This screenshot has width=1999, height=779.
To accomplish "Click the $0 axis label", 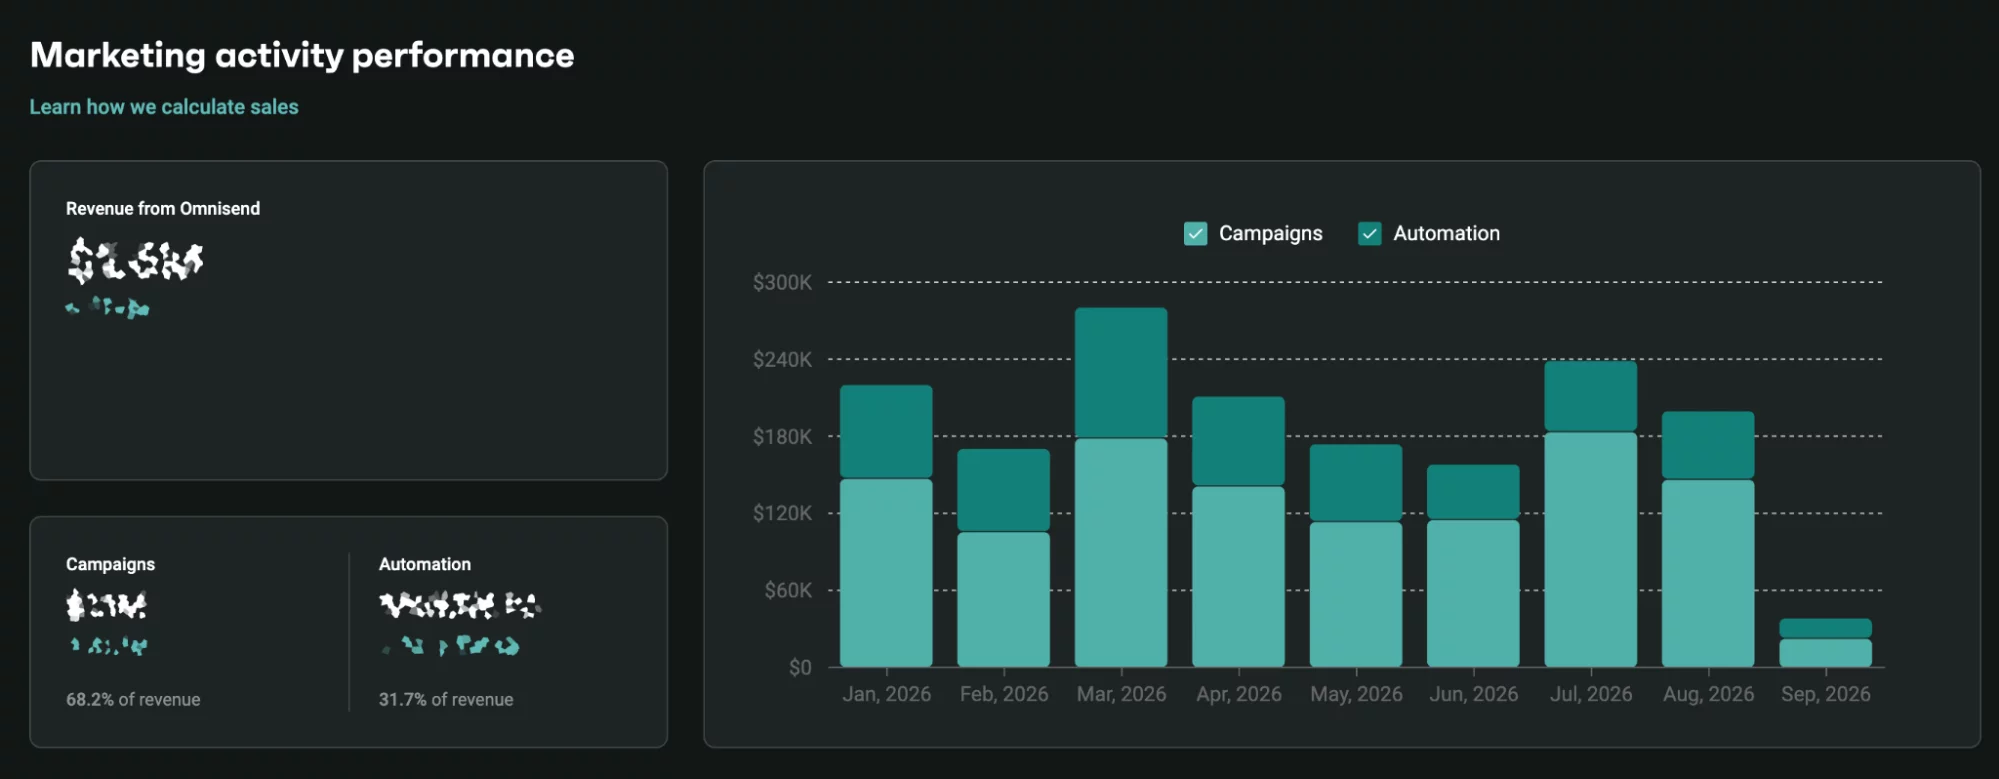I will (800, 668).
